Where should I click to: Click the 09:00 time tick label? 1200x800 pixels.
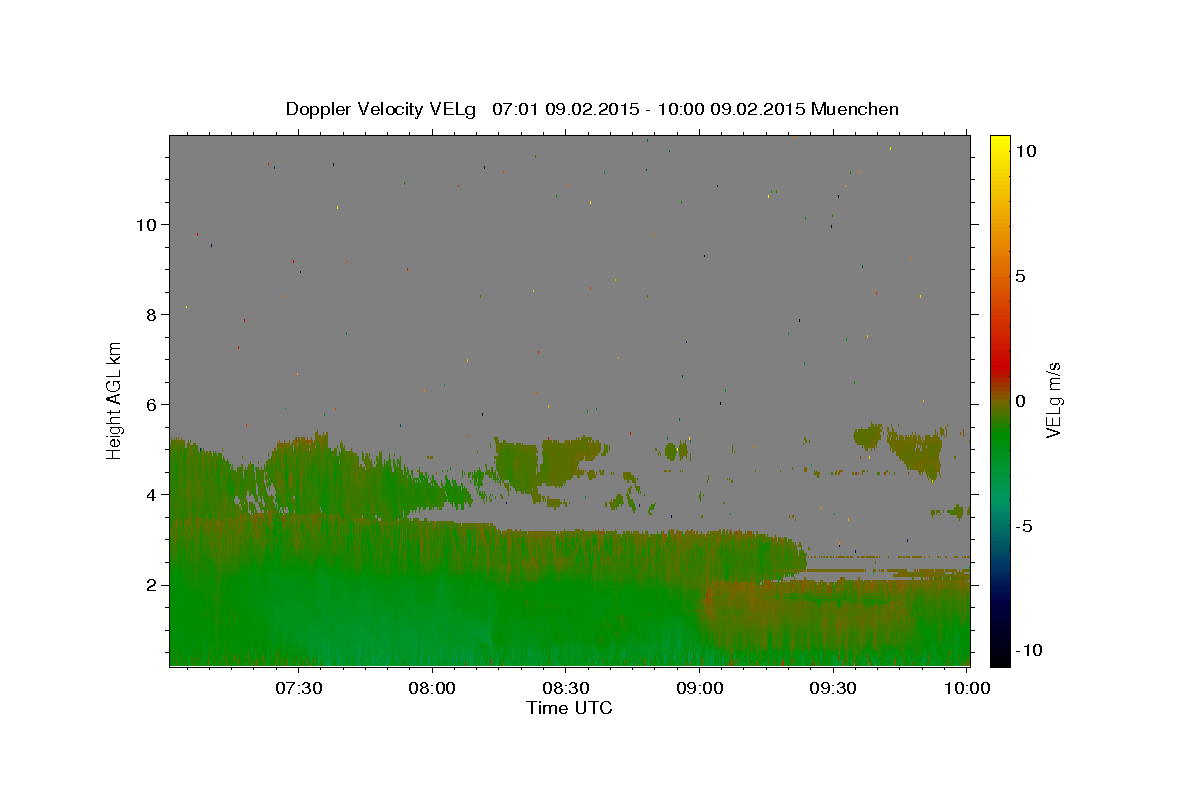700,688
